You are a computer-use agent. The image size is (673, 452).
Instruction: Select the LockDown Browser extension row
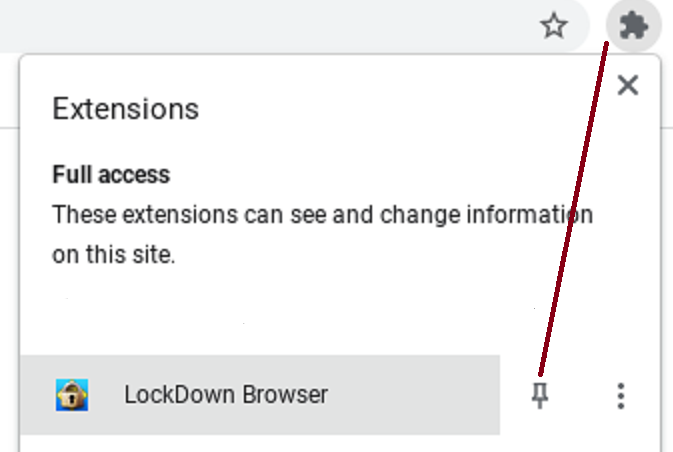tap(260, 395)
